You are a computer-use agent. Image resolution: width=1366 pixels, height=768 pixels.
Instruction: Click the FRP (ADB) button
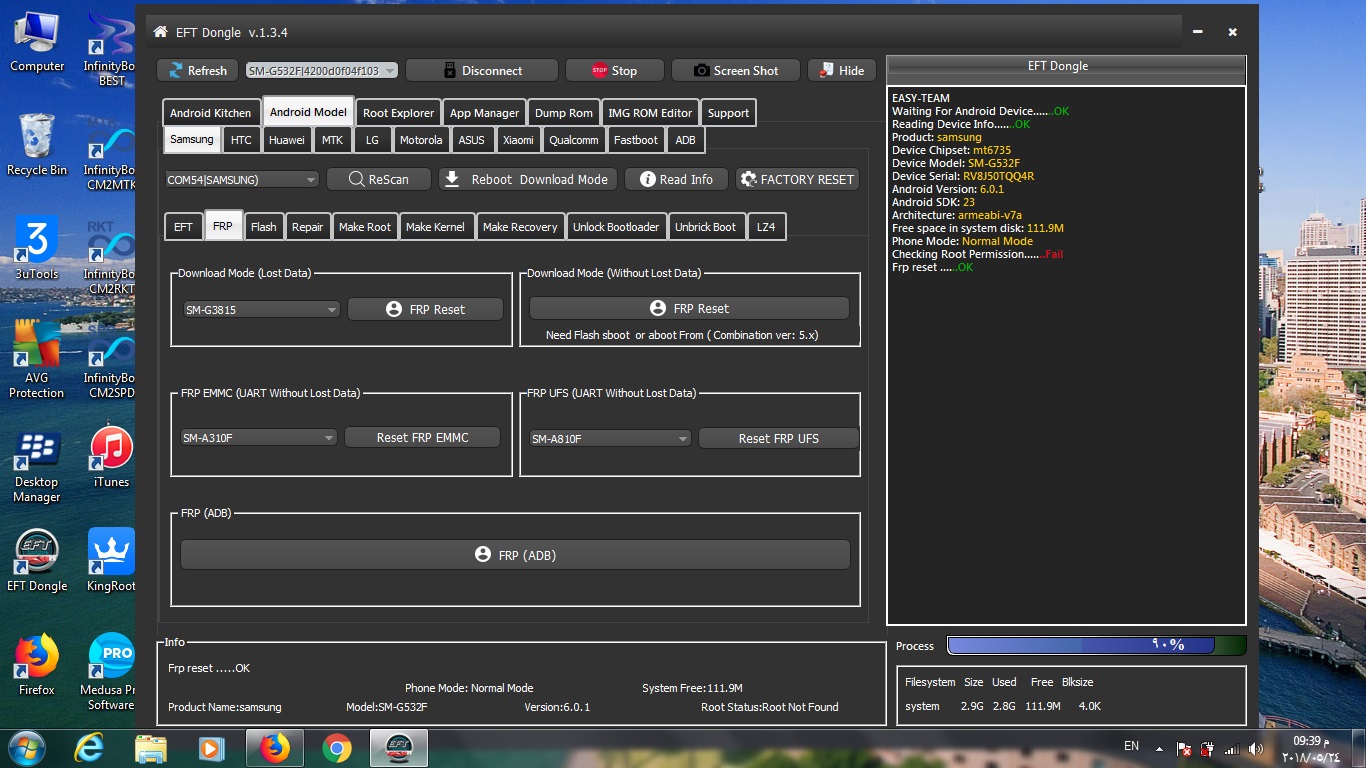pyautogui.click(x=515, y=554)
